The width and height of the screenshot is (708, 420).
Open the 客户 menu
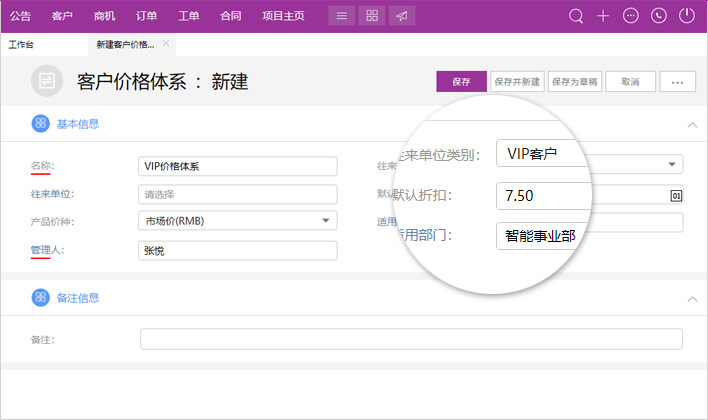point(62,16)
